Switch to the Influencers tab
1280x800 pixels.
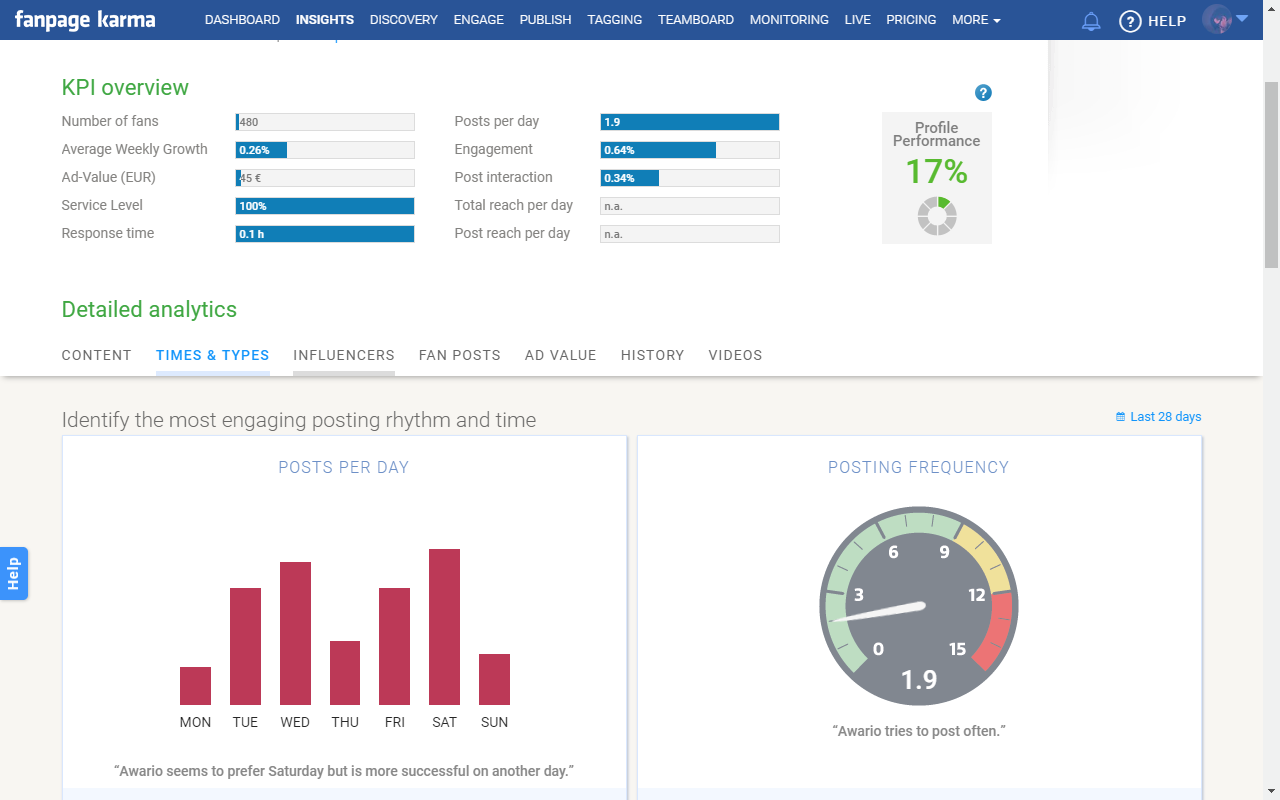(x=344, y=355)
